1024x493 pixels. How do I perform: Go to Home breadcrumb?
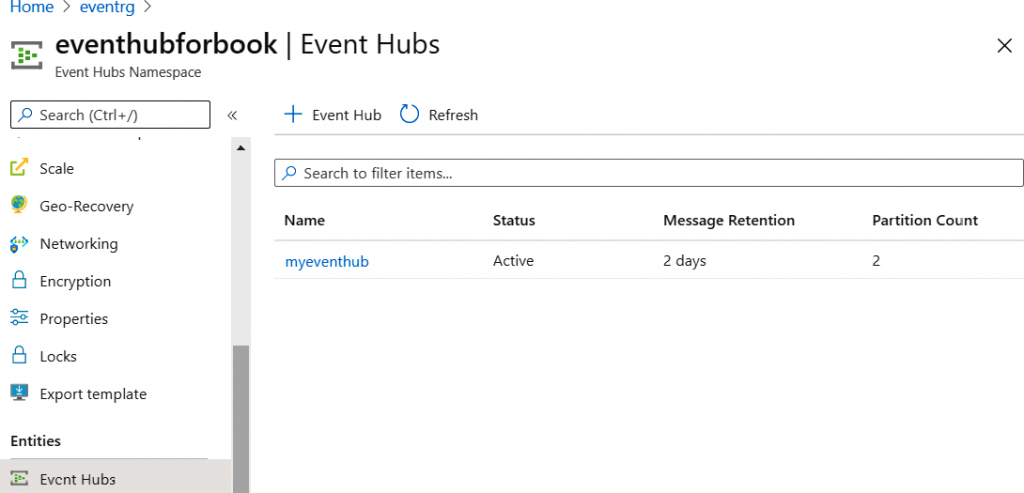31,7
